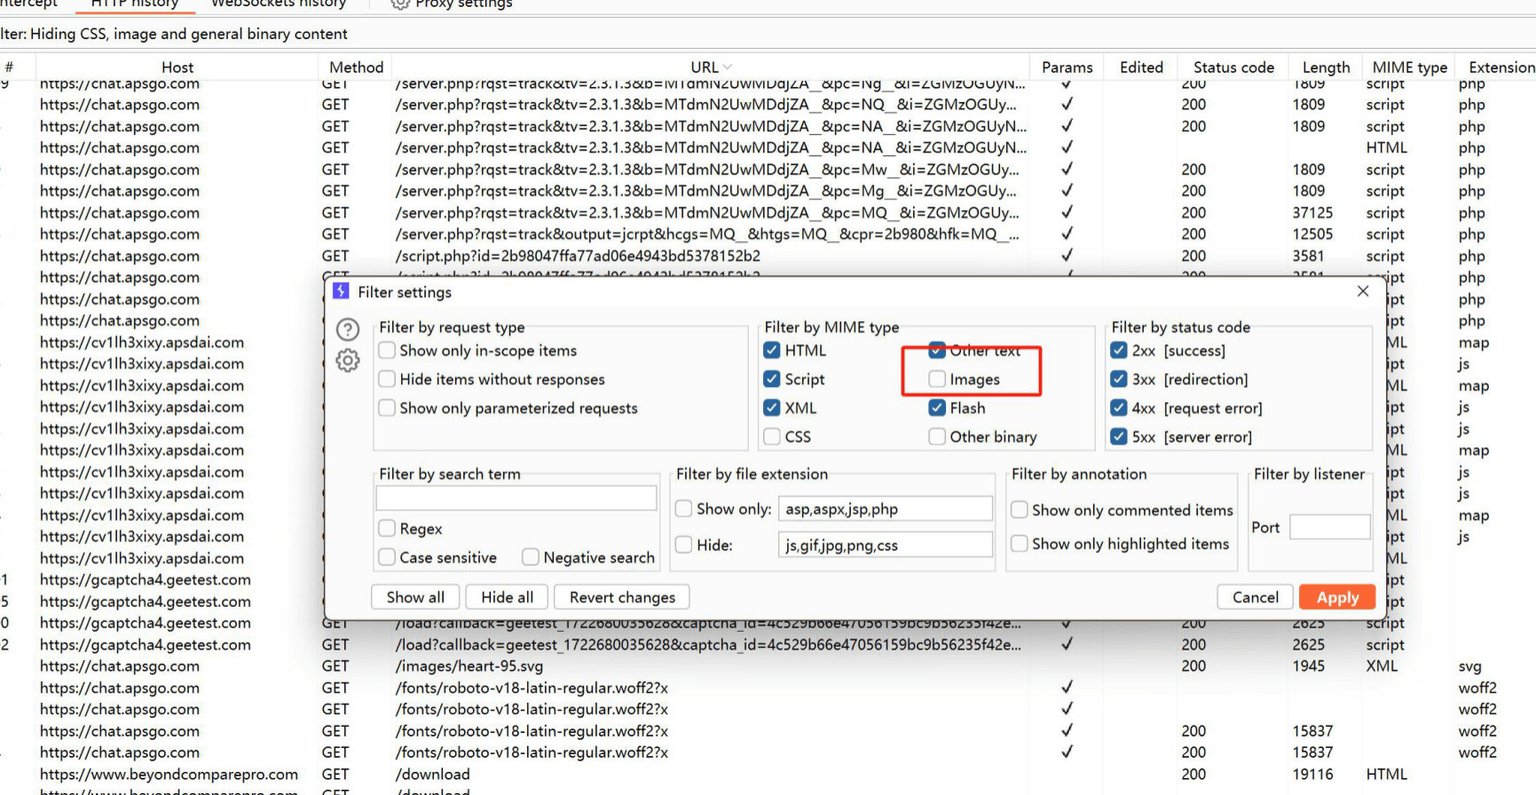
Task: Select the row with length 12505
Action: (768, 234)
